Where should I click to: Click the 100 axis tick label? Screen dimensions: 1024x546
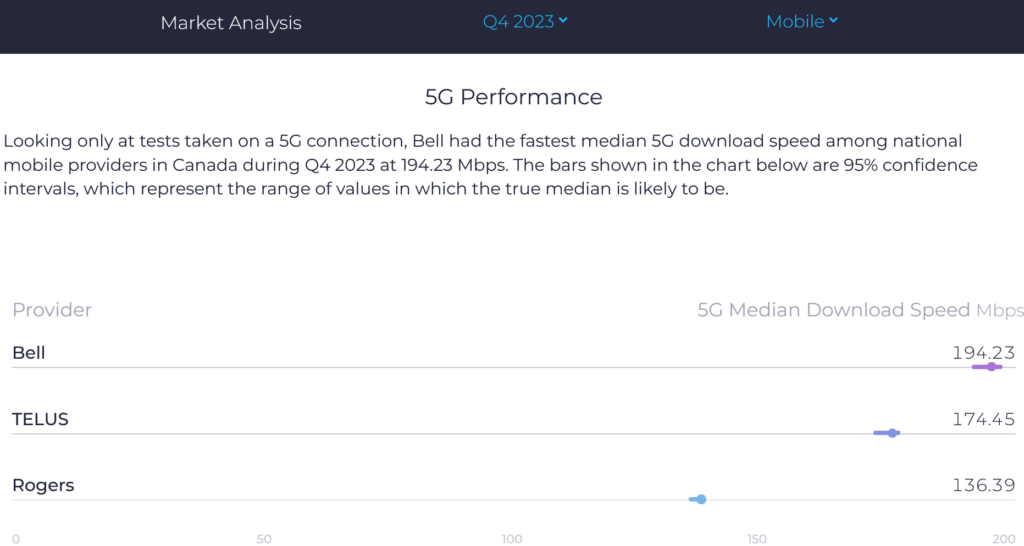coord(512,539)
